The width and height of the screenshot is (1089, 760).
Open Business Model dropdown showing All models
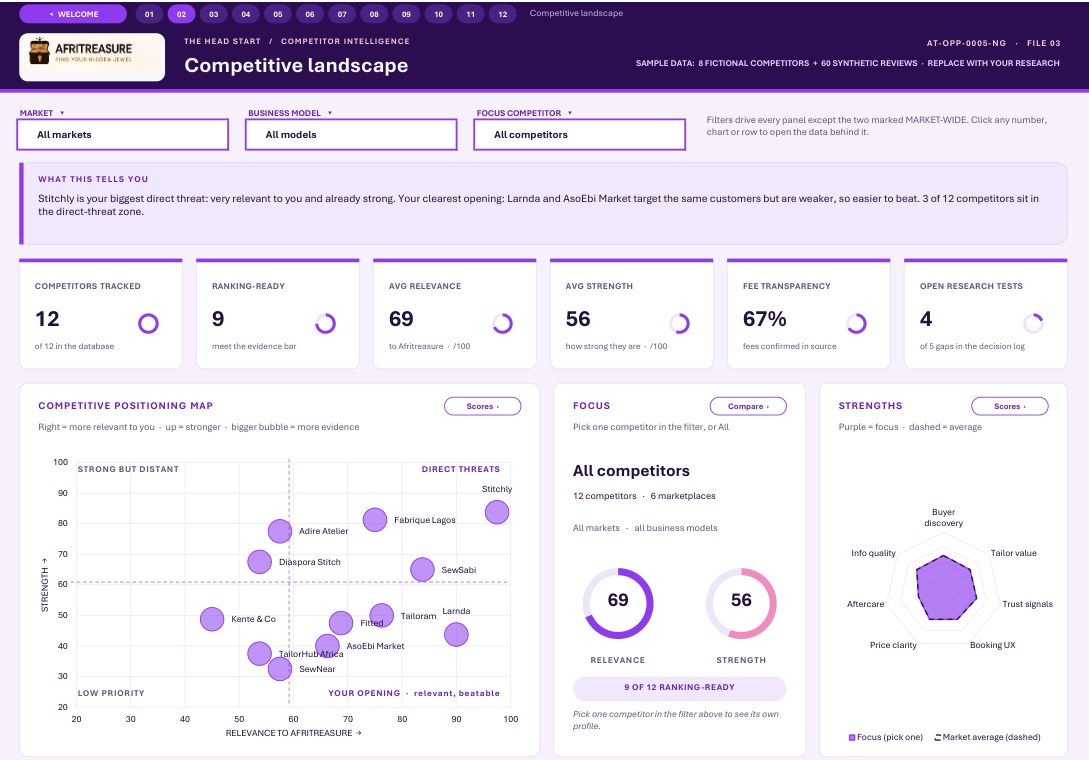[351, 135]
